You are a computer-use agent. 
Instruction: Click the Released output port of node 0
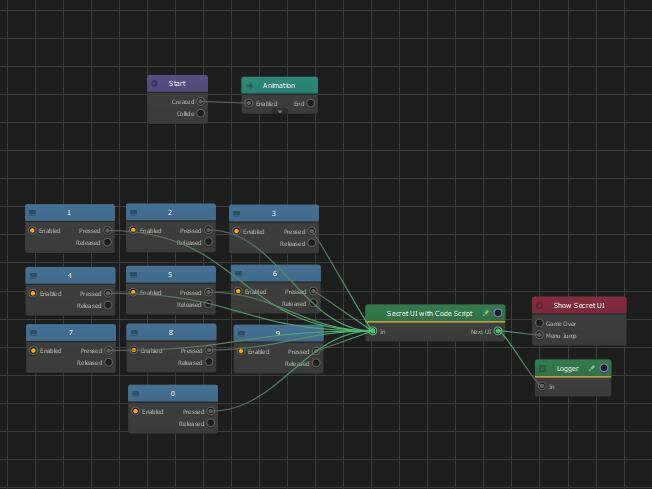(x=211, y=423)
